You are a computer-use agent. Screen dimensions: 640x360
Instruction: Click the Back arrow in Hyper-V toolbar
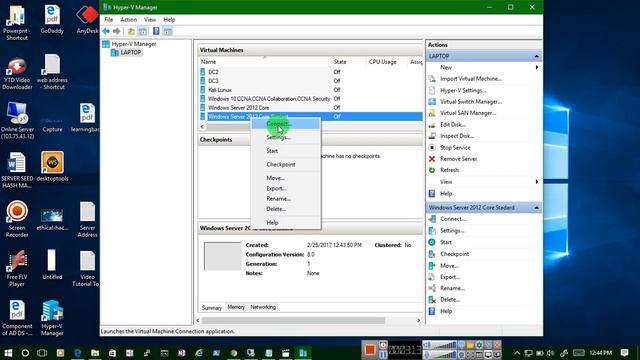[x=106, y=31]
